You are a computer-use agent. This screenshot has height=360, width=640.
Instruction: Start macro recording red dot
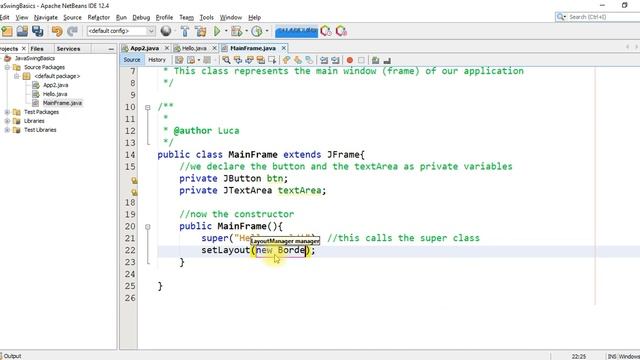[350, 60]
